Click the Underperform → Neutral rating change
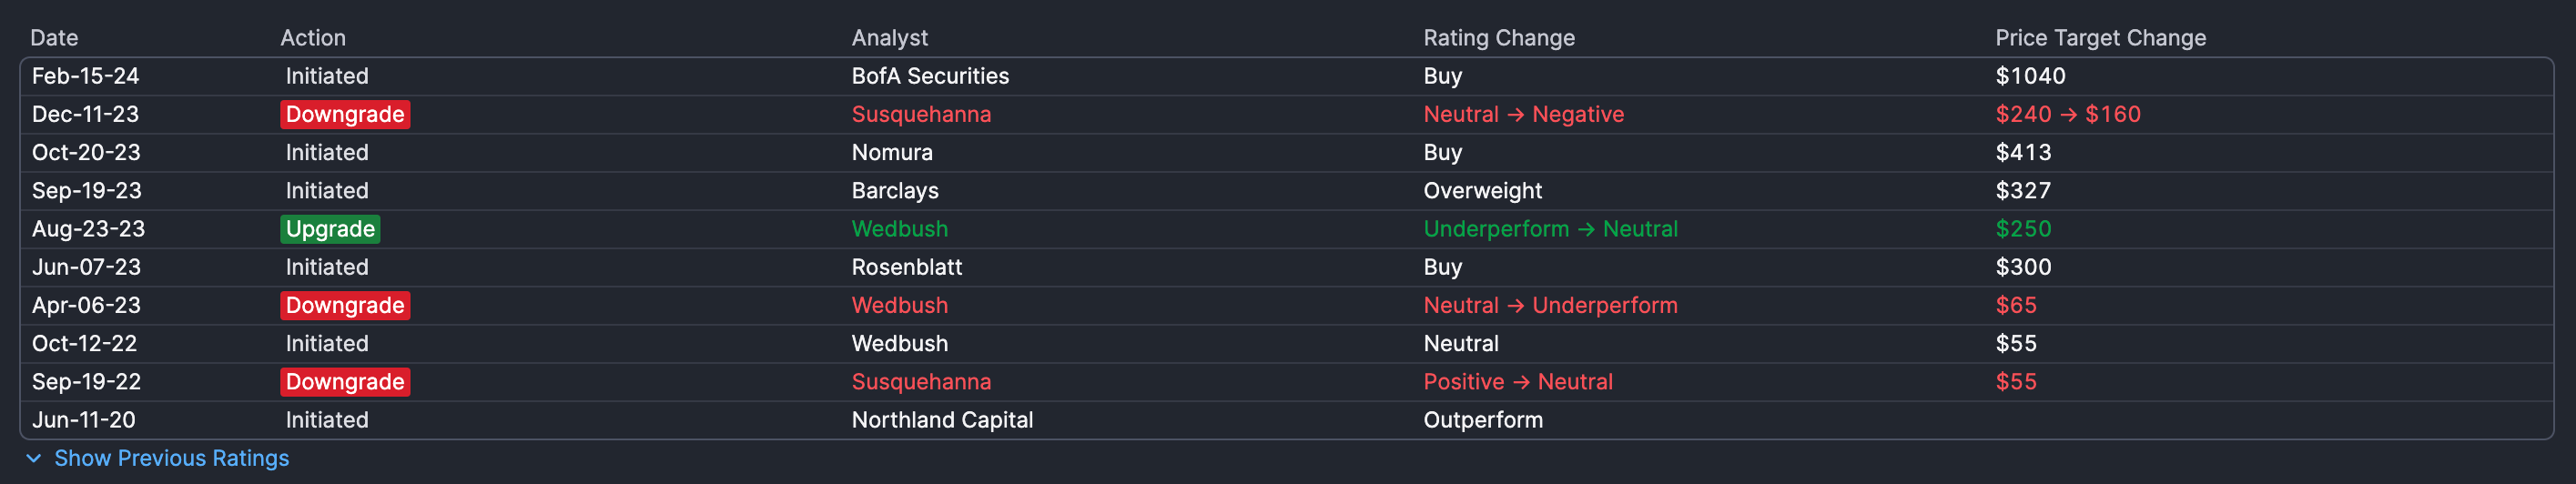Image resolution: width=2576 pixels, height=484 pixels. coord(1550,229)
